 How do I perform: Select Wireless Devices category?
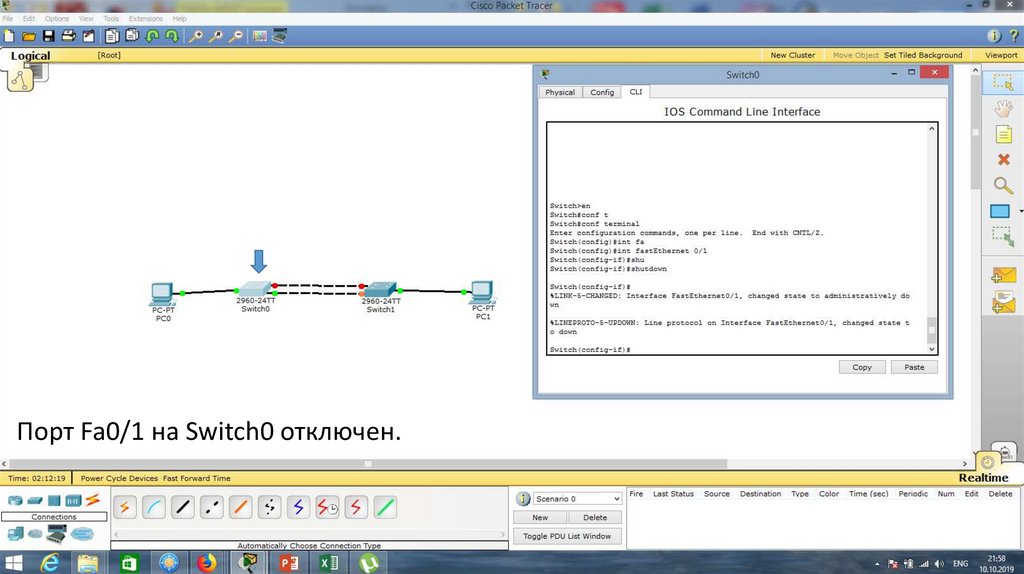click(x=72, y=501)
